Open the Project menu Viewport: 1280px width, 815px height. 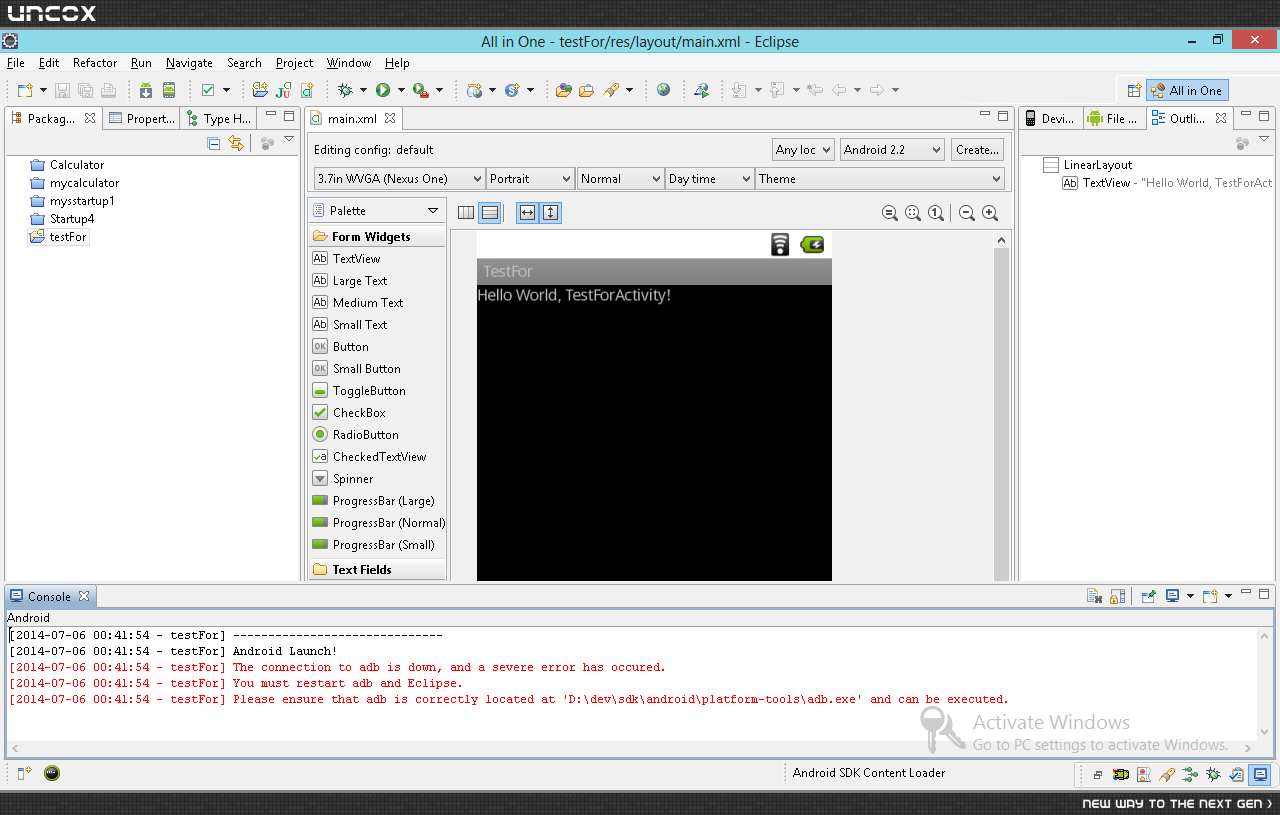pyautogui.click(x=294, y=63)
